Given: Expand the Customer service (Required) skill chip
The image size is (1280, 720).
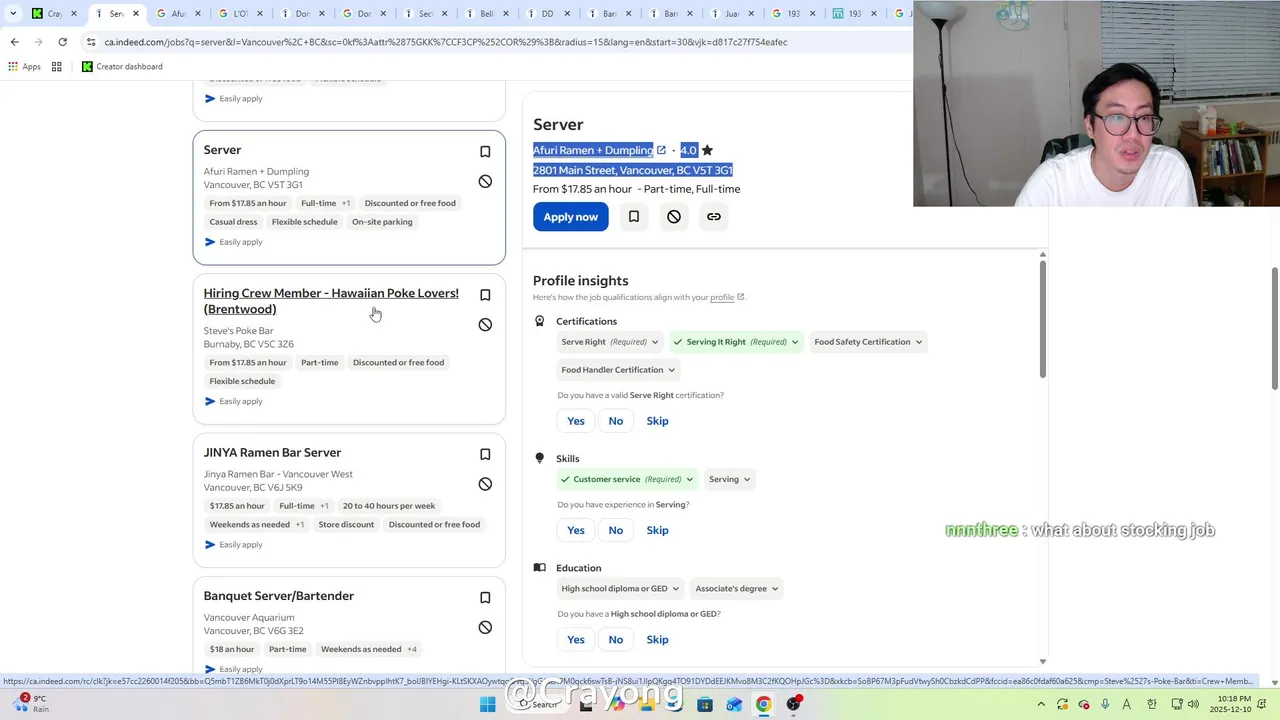Looking at the screenshot, I should pos(627,479).
